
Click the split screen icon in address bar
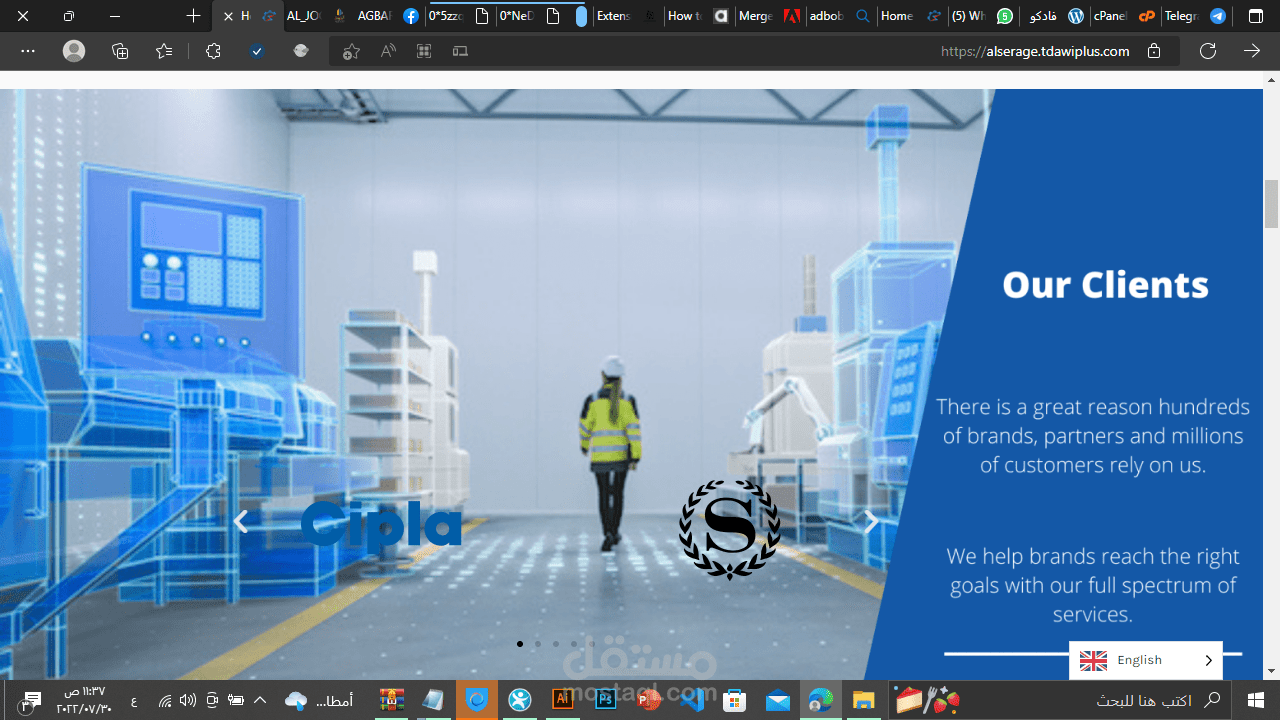(460, 51)
